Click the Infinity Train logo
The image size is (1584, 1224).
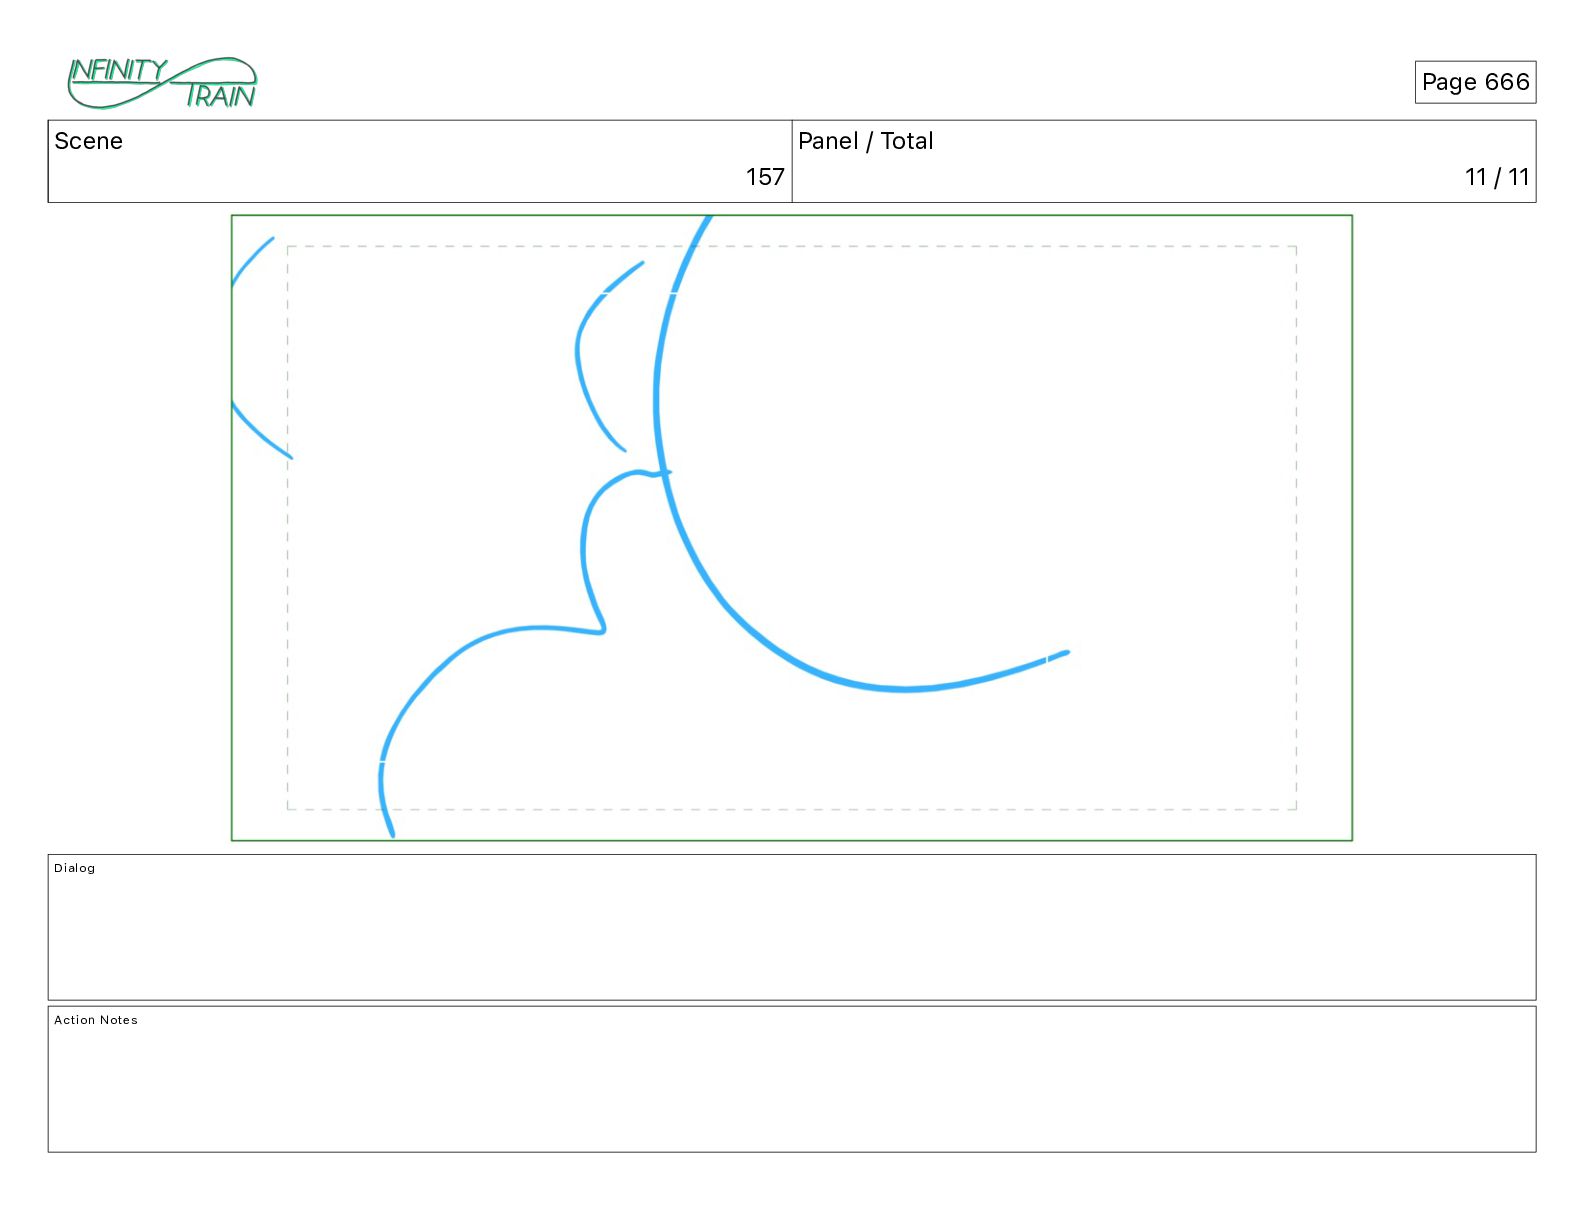coord(162,83)
